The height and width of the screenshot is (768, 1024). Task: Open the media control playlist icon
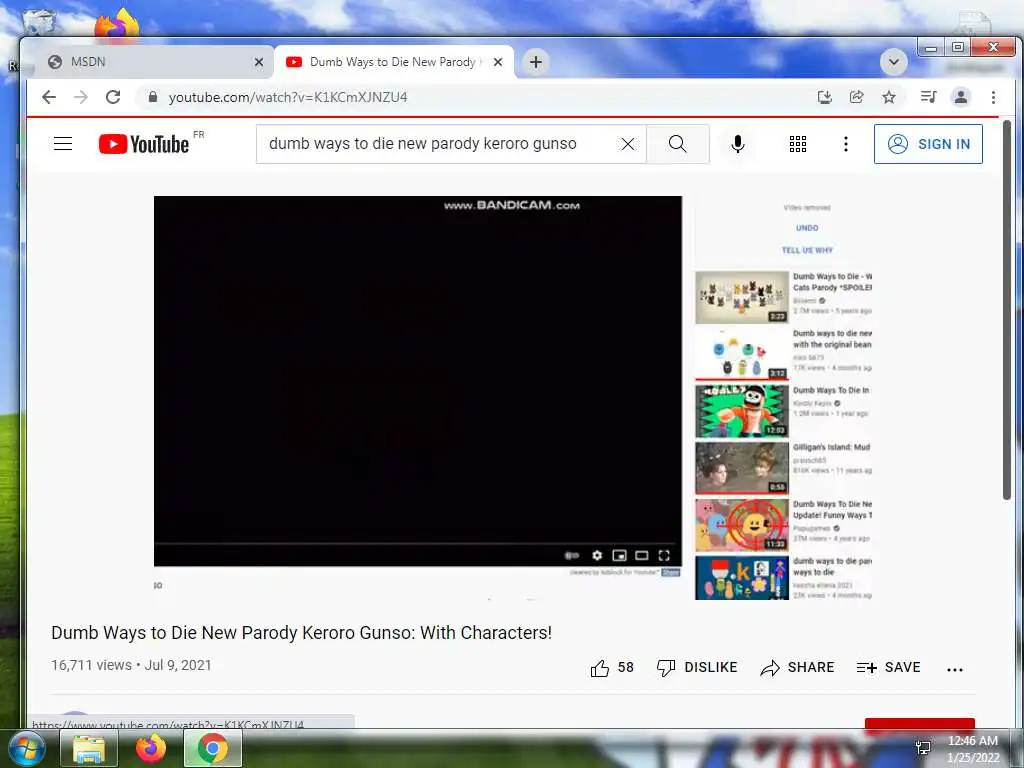pyautogui.click(x=928, y=97)
